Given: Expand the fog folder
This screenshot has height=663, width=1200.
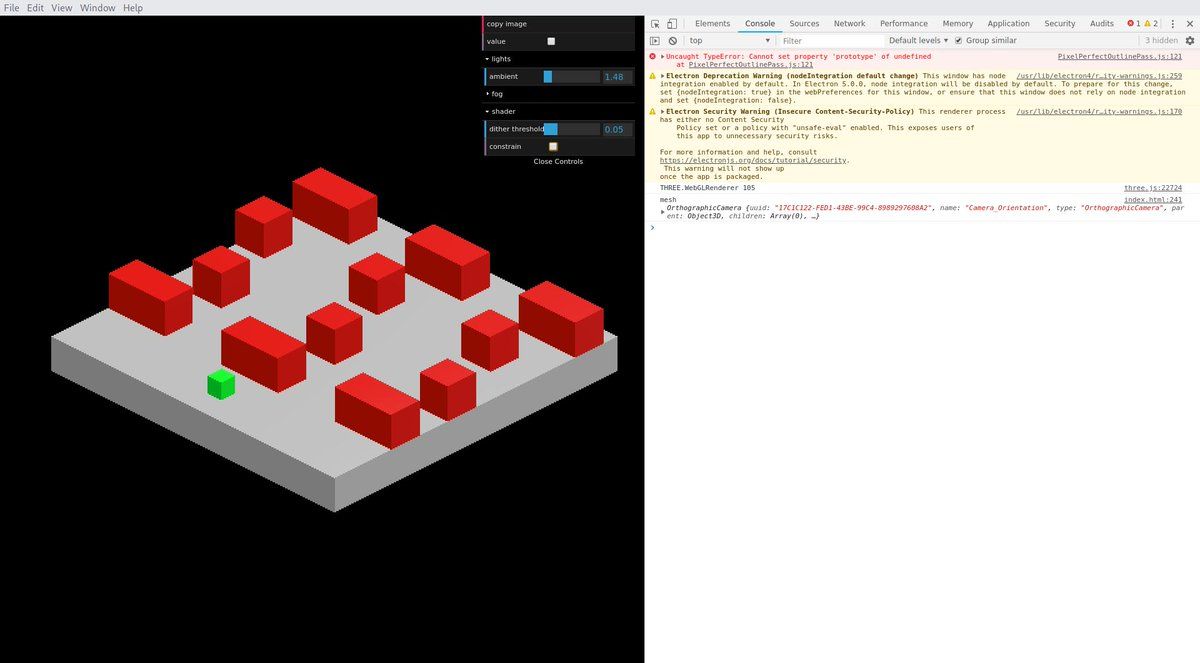Looking at the screenshot, I should pos(559,94).
